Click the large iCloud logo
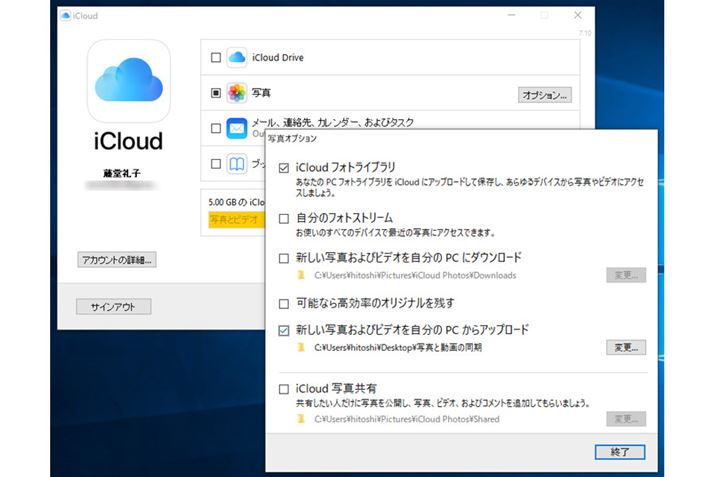Screen dimensions: 715x477 pyautogui.click(x=129, y=81)
